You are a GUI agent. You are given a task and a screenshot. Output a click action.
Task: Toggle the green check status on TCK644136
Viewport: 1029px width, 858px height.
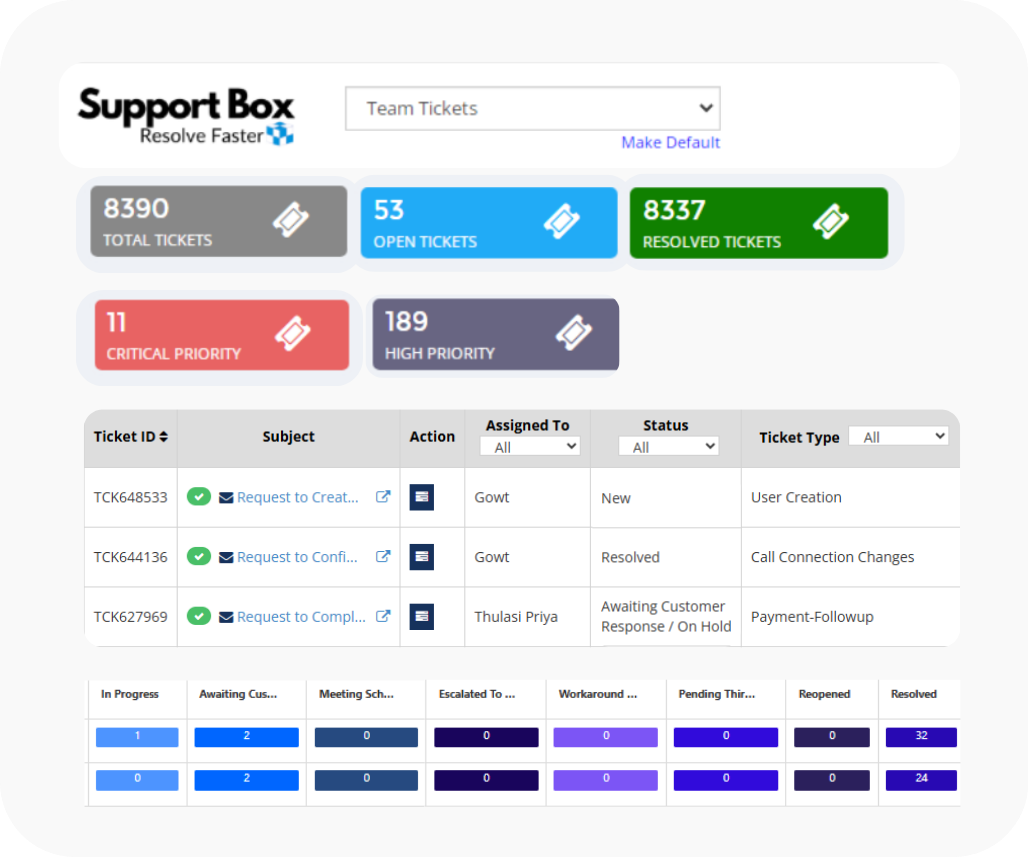pyautogui.click(x=199, y=557)
